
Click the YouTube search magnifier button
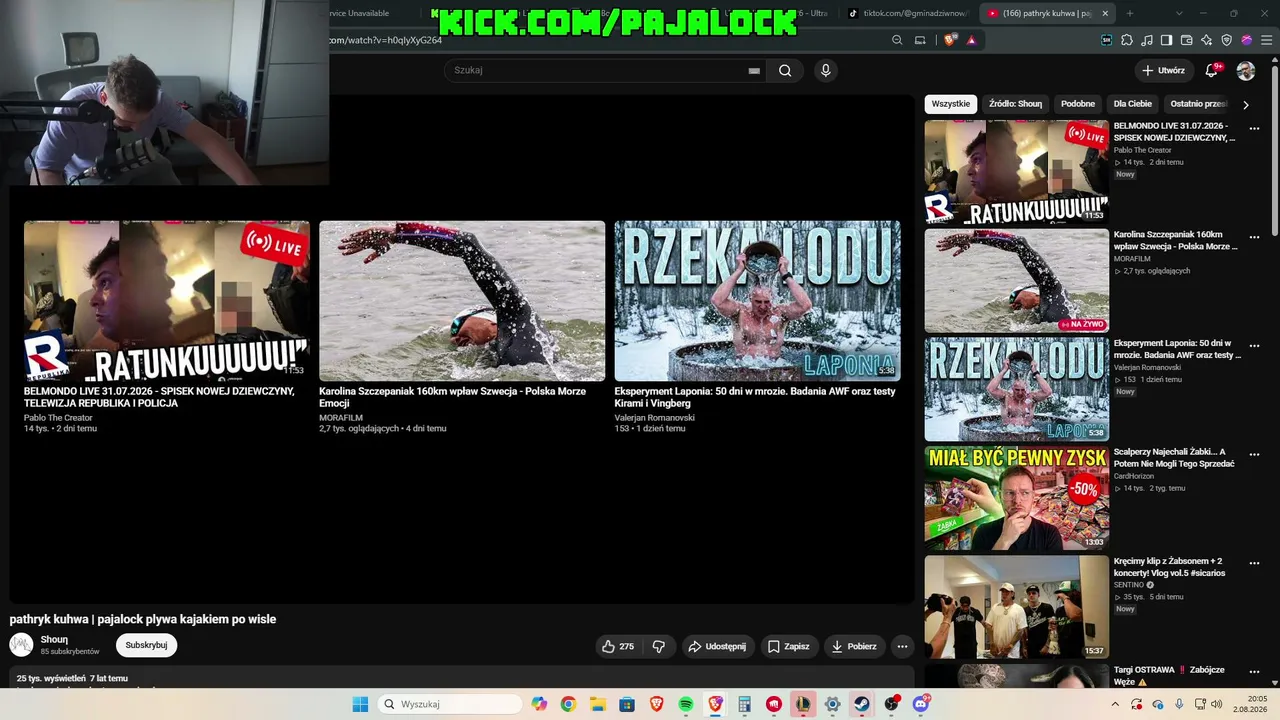tap(785, 70)
